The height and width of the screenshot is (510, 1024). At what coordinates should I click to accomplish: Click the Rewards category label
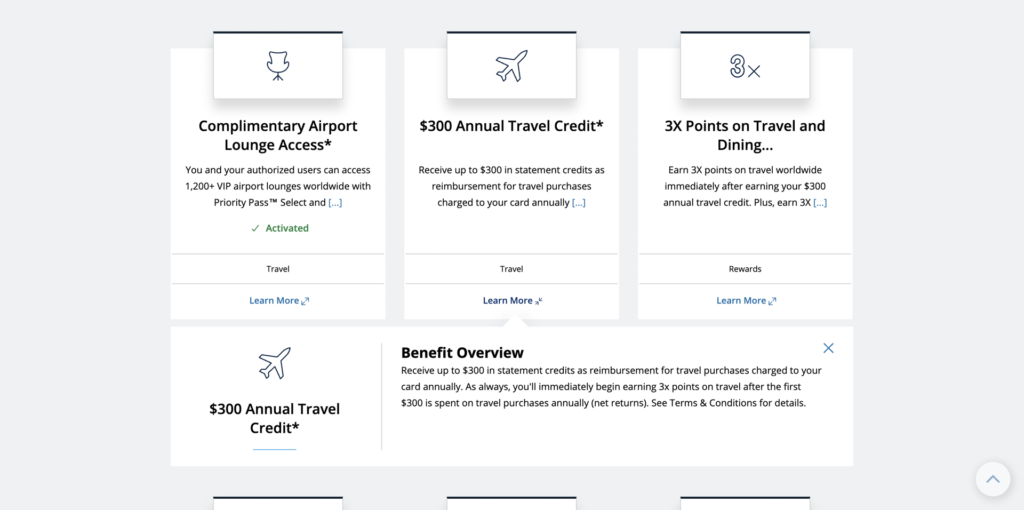click(x=745, y=268)
